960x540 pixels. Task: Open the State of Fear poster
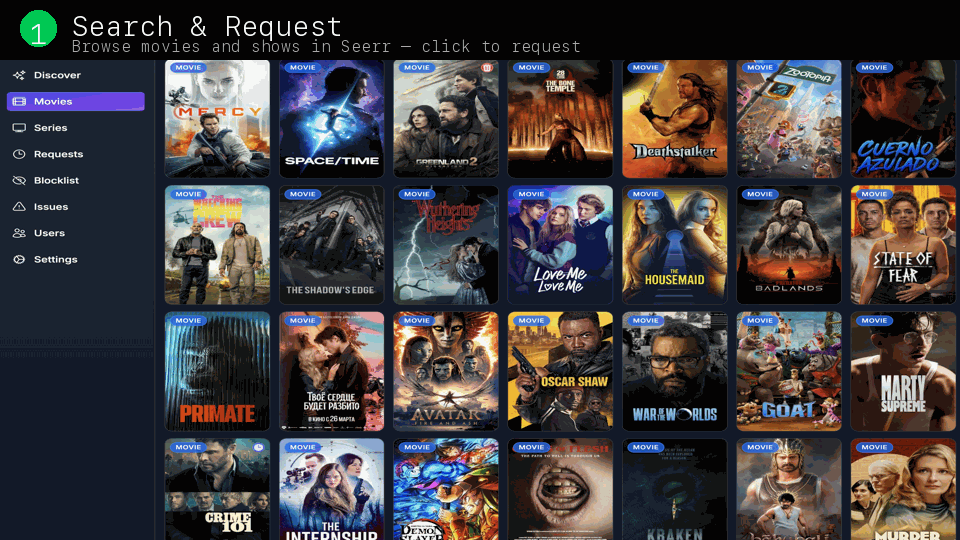(903, 245)
